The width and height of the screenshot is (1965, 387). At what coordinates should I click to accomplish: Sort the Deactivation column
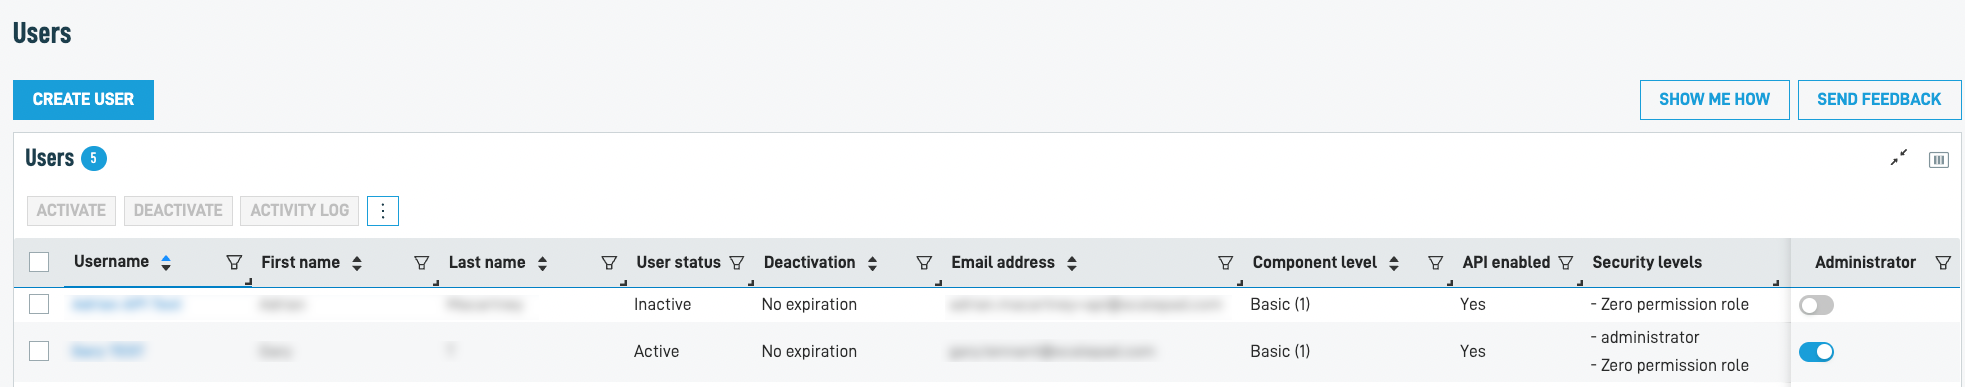[x=872, y=263]
